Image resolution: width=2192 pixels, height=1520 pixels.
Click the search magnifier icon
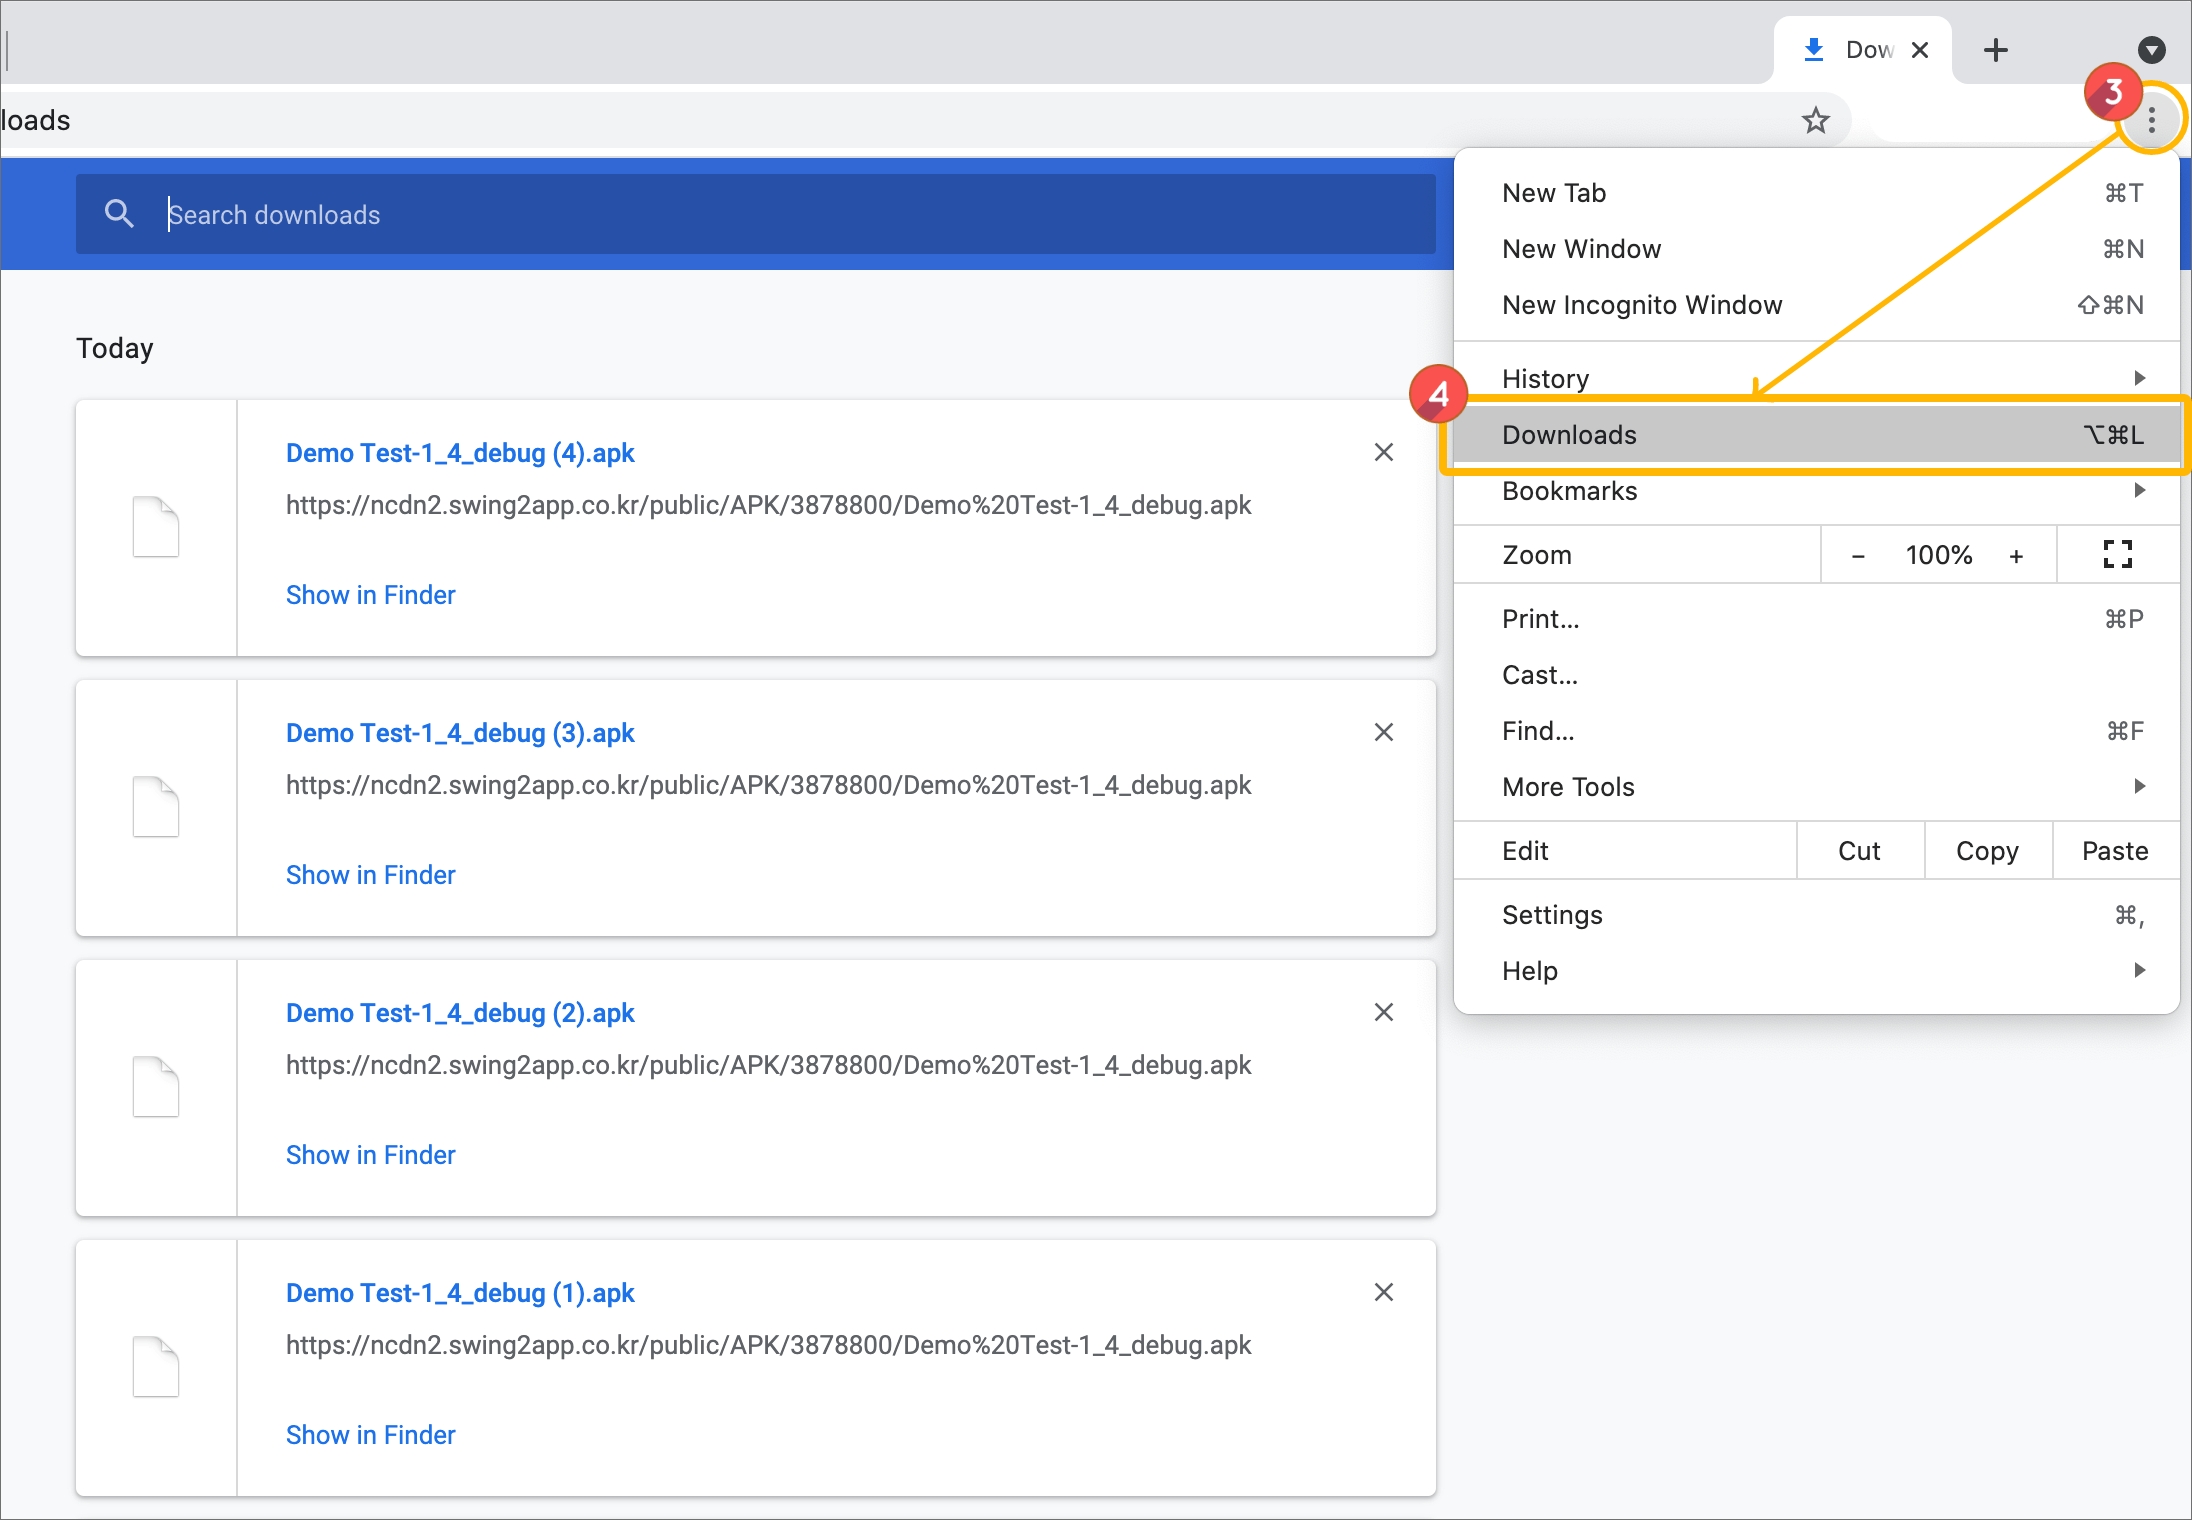[119, 214]
